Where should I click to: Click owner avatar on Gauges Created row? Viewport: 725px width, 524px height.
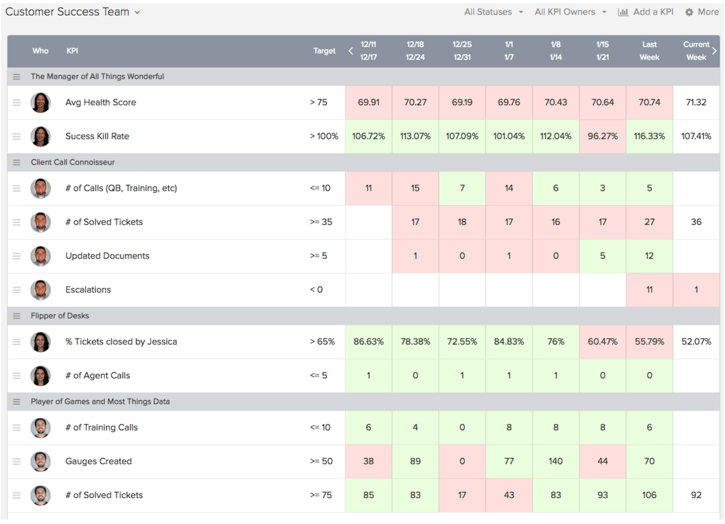[x=41, y=461]
